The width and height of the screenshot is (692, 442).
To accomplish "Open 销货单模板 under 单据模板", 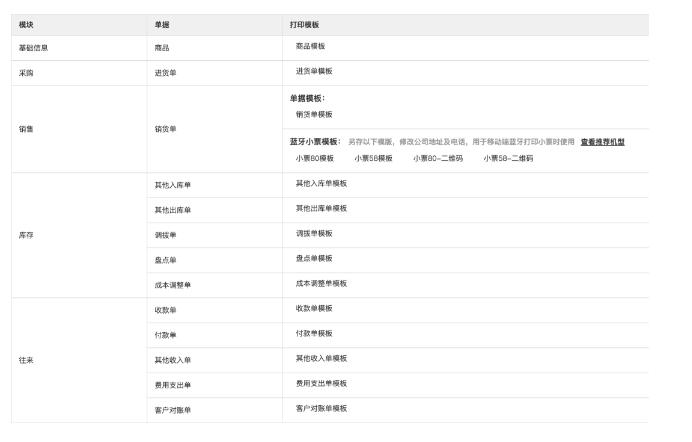I will tap(313, 114).
